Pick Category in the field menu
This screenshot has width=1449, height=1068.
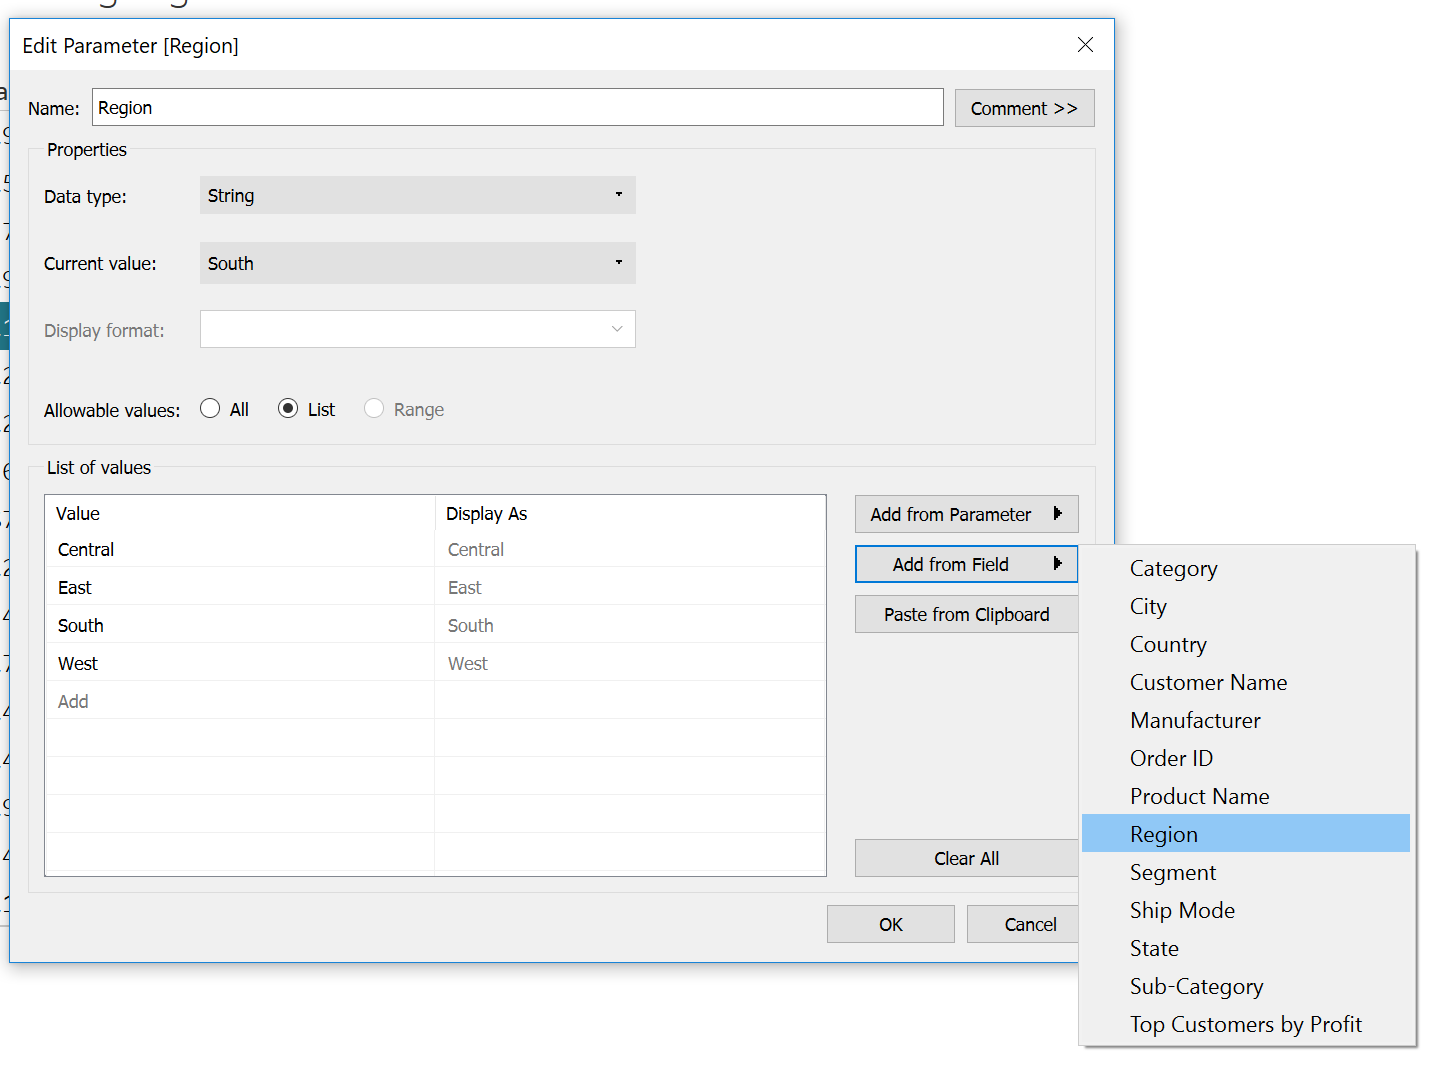click(1173, 568)
